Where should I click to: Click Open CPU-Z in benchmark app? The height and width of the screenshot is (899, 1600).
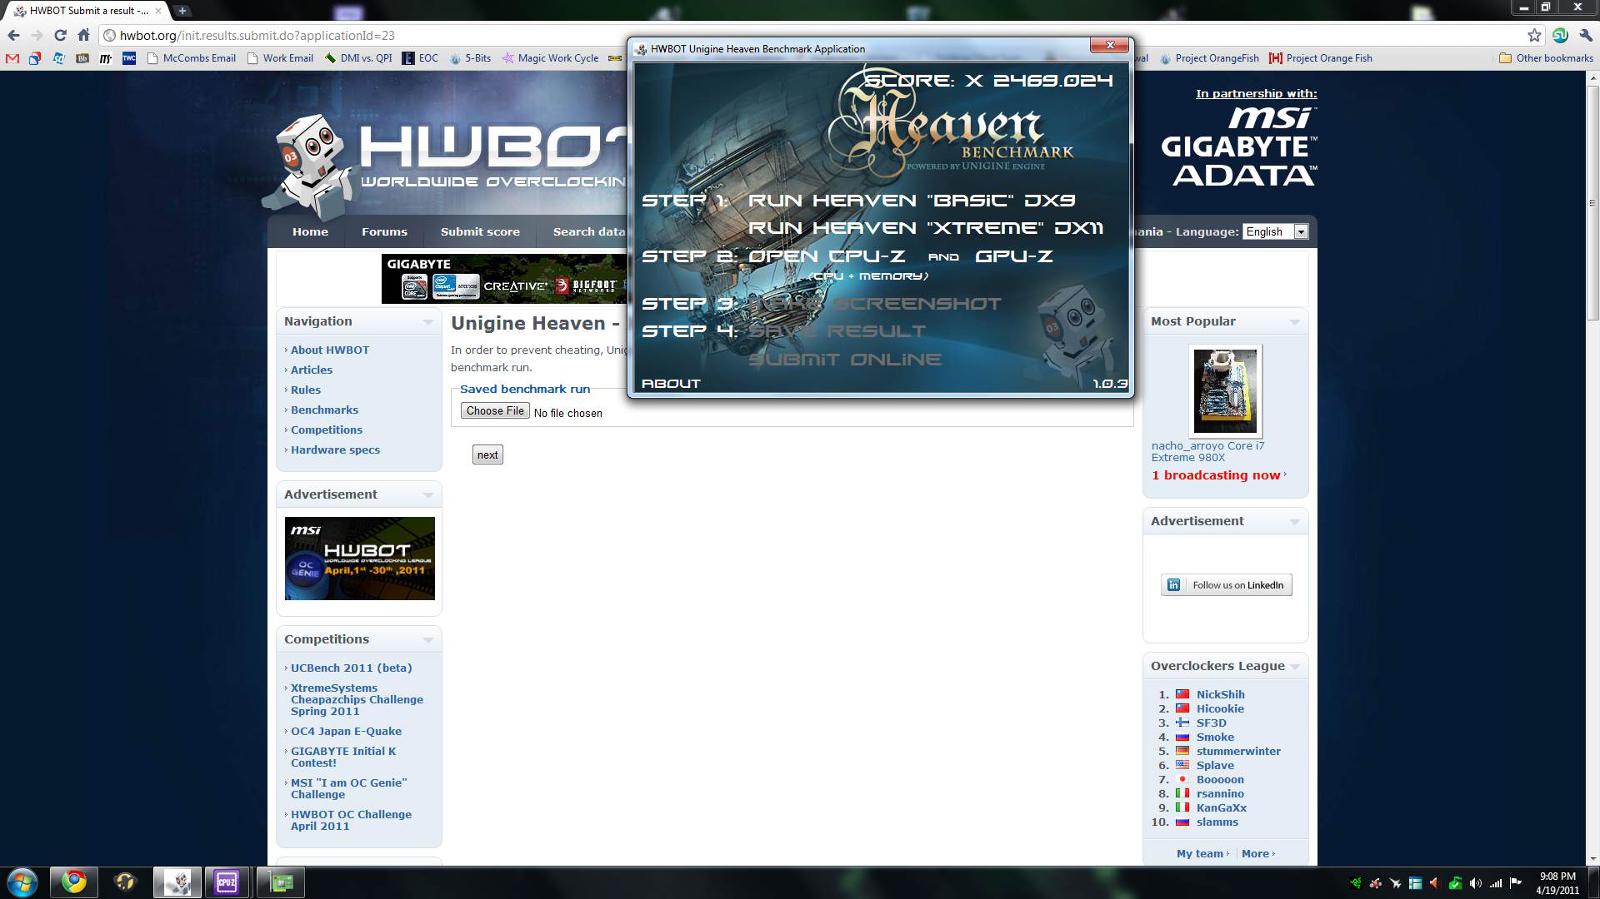pos(827,256)
